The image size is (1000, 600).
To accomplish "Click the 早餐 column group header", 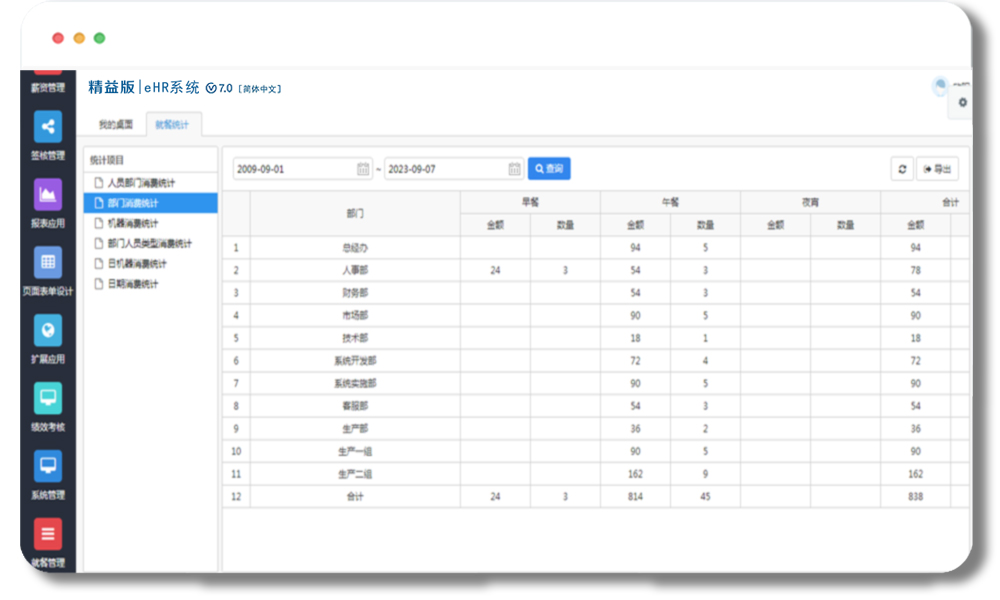I will tap(530, 202).
